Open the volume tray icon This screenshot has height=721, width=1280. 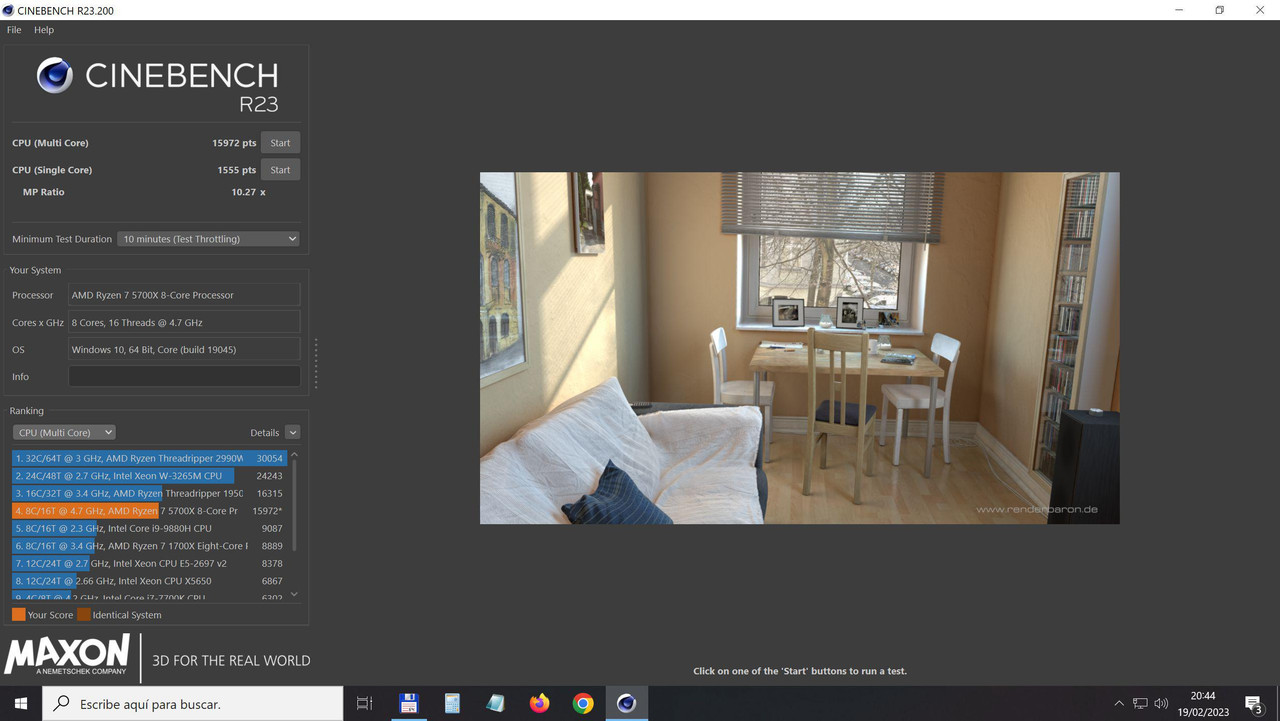1161,704
